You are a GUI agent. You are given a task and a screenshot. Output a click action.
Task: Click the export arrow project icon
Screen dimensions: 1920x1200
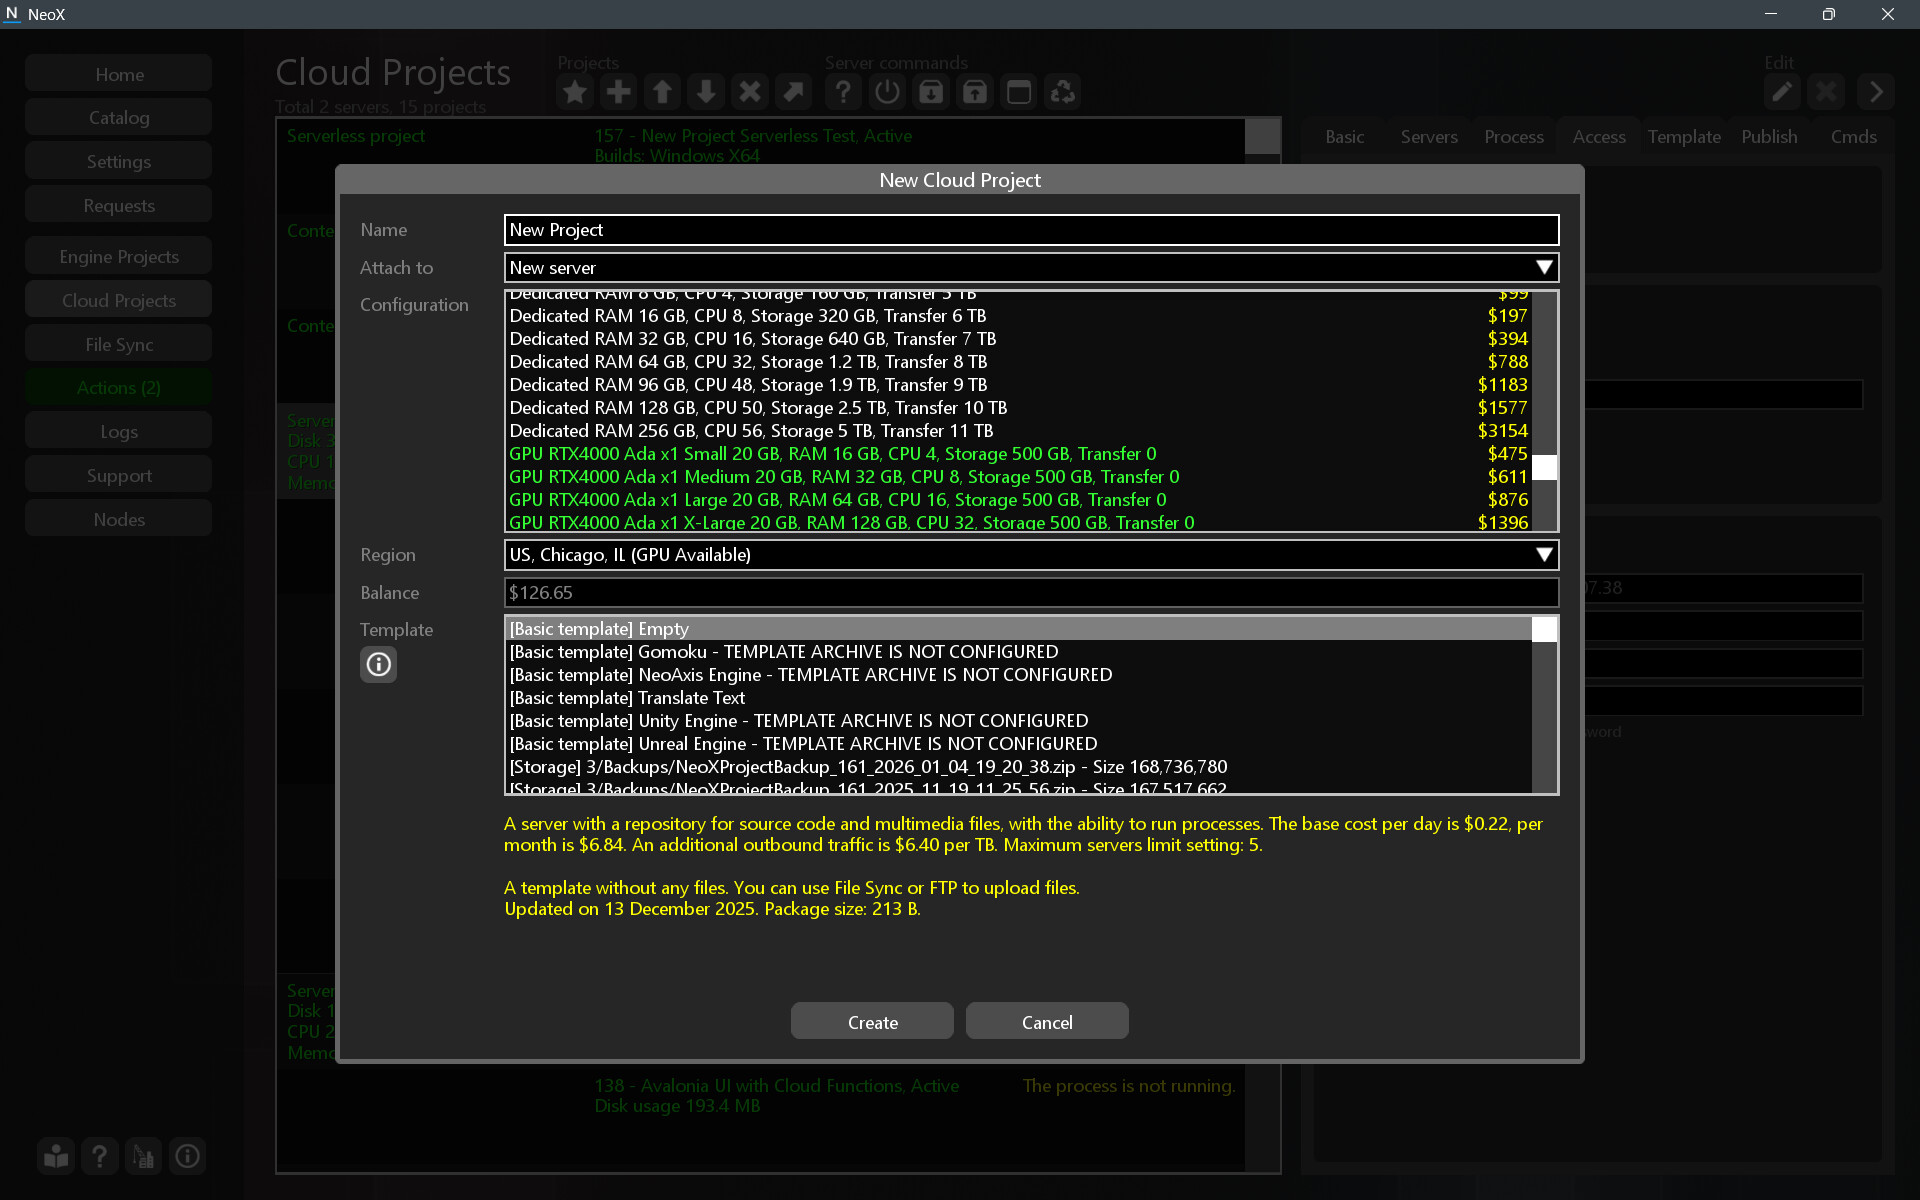tap(793, 92)
